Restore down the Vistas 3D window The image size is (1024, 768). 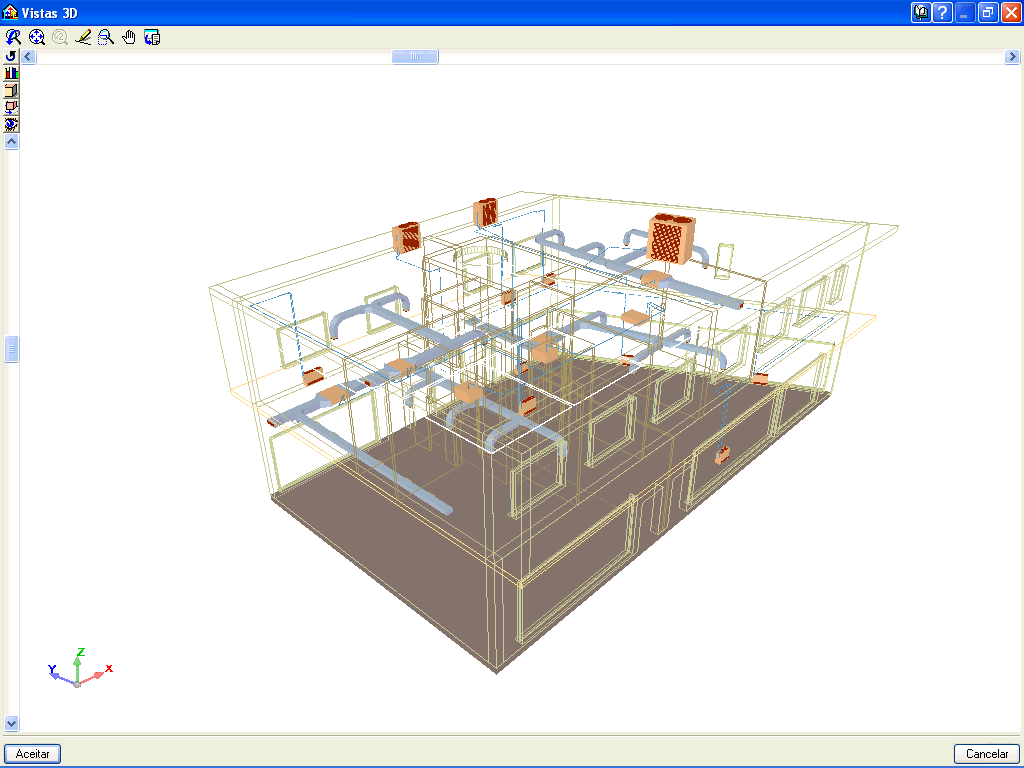988,12
